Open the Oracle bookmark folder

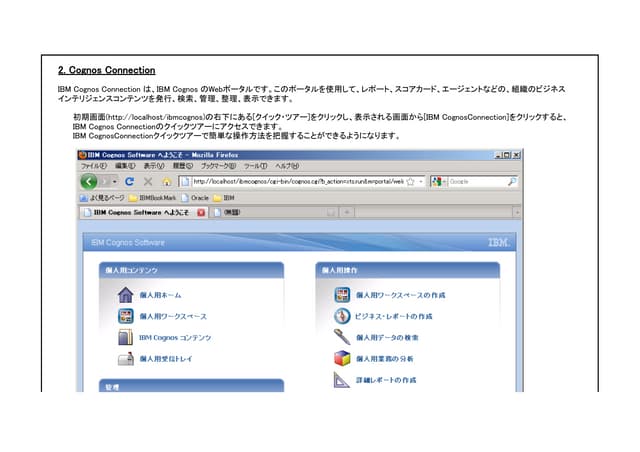click(200, 198)
